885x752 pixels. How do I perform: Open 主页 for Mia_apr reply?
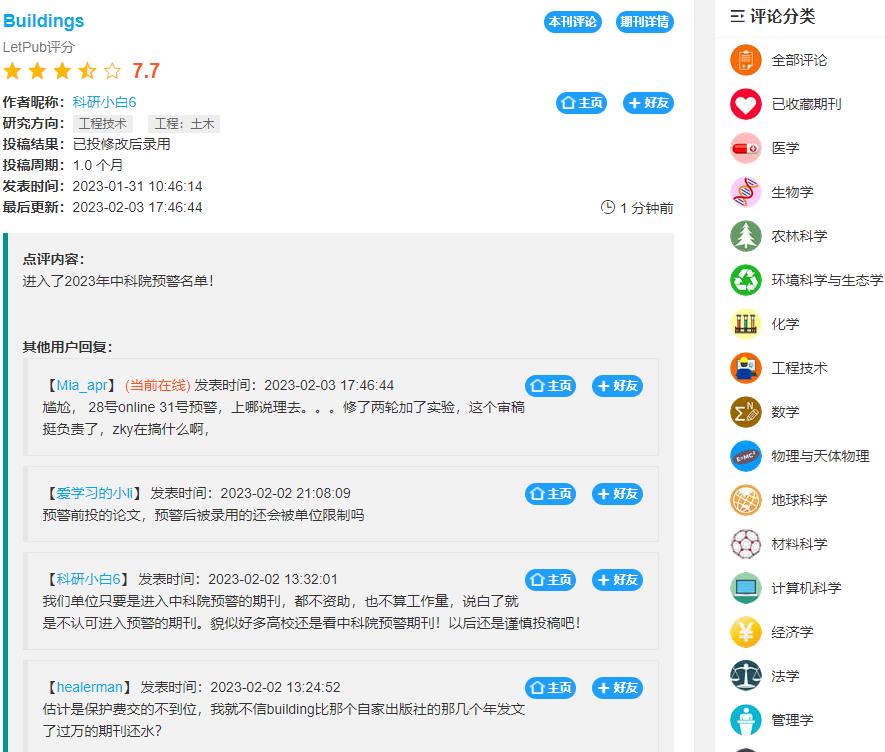[550, 386]
